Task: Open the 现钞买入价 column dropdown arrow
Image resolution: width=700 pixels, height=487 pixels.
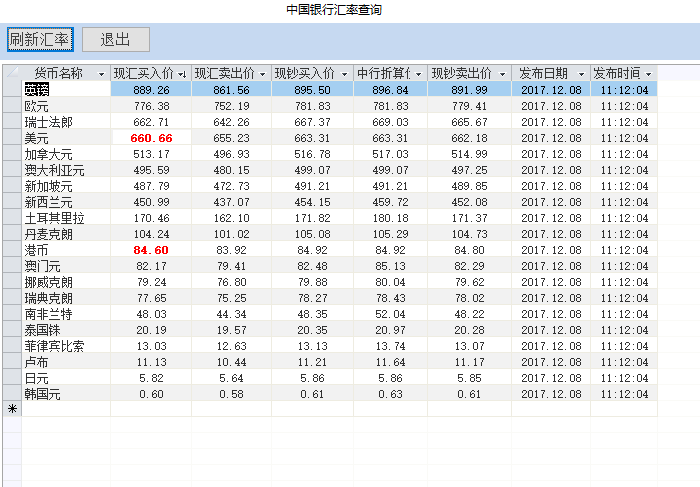Action: click(x=344, y=74)
